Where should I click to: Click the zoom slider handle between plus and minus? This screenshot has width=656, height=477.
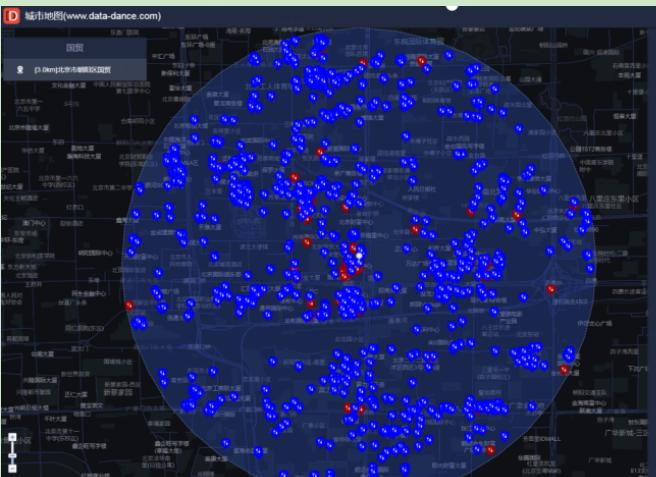(13, 455)
